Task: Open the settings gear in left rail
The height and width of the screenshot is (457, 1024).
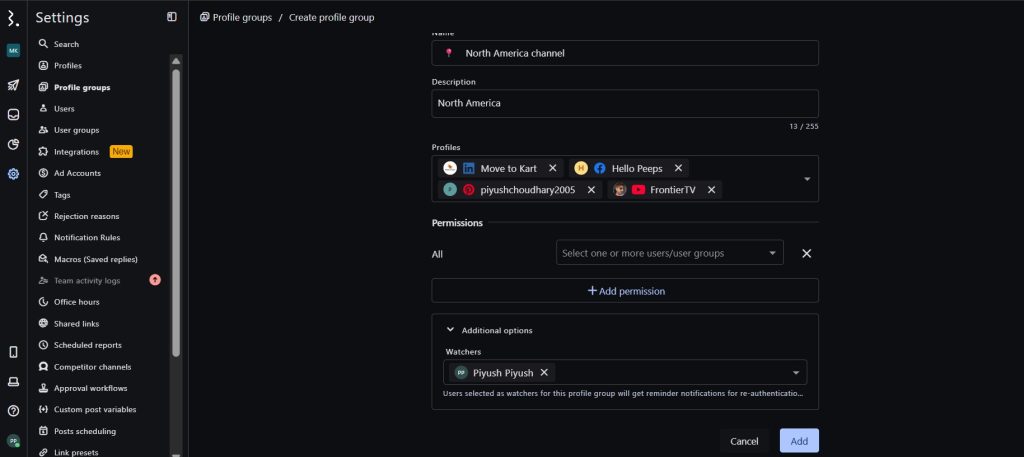Action: click(x=13, y=174)
